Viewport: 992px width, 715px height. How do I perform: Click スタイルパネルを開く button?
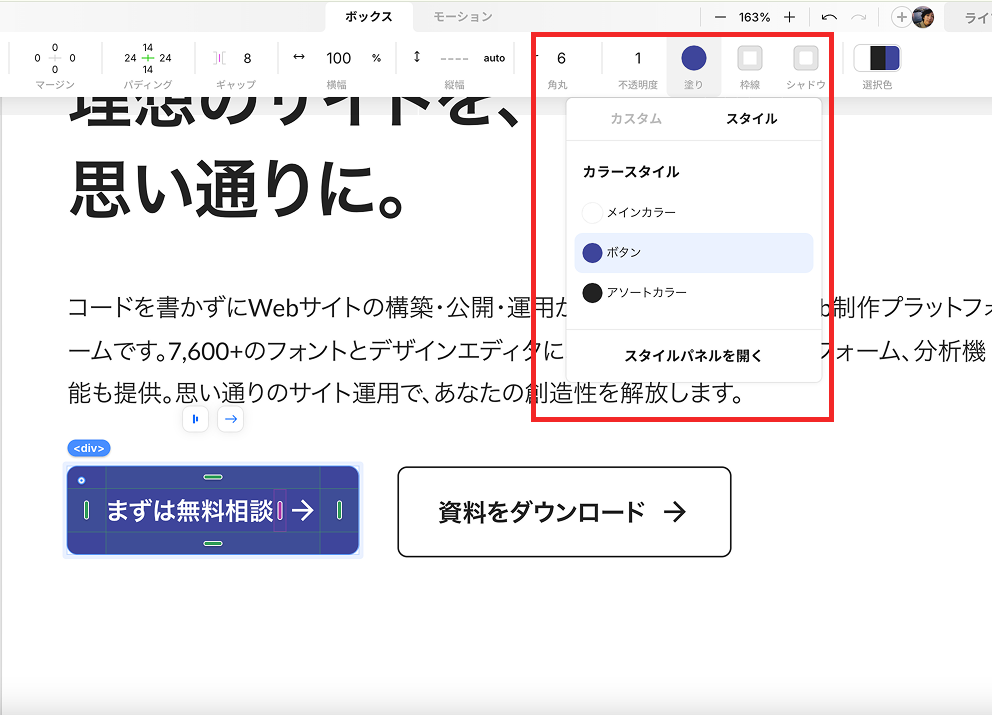(693, 356)
